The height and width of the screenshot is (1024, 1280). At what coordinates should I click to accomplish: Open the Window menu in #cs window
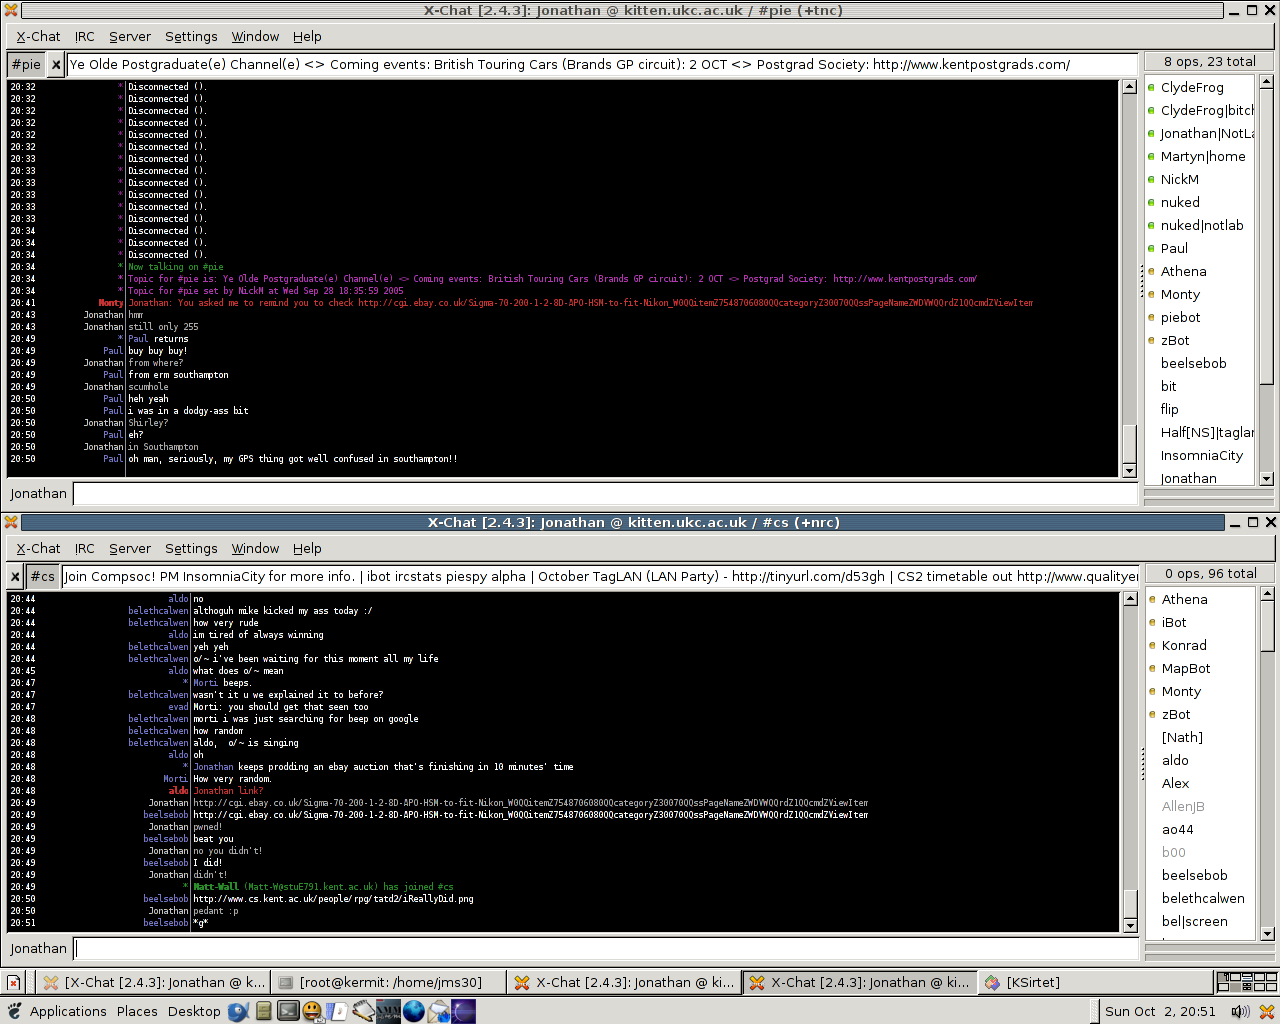tap(255, 548)
